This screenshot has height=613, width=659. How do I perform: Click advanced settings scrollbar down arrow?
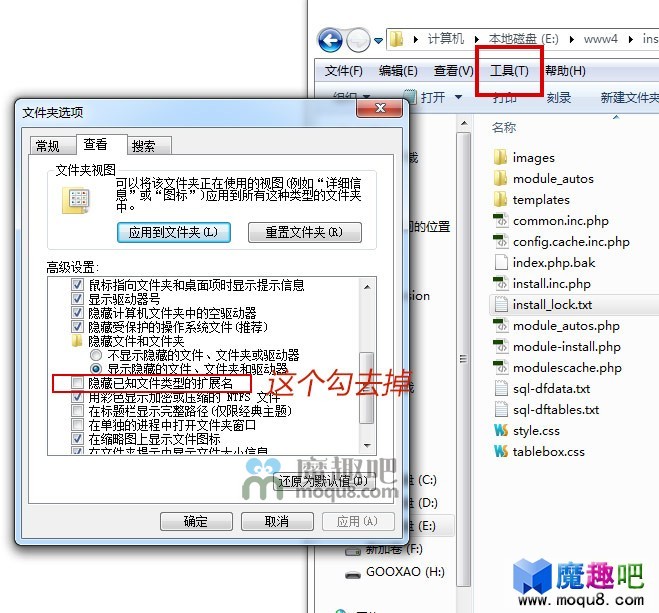(x=367, y=445)
